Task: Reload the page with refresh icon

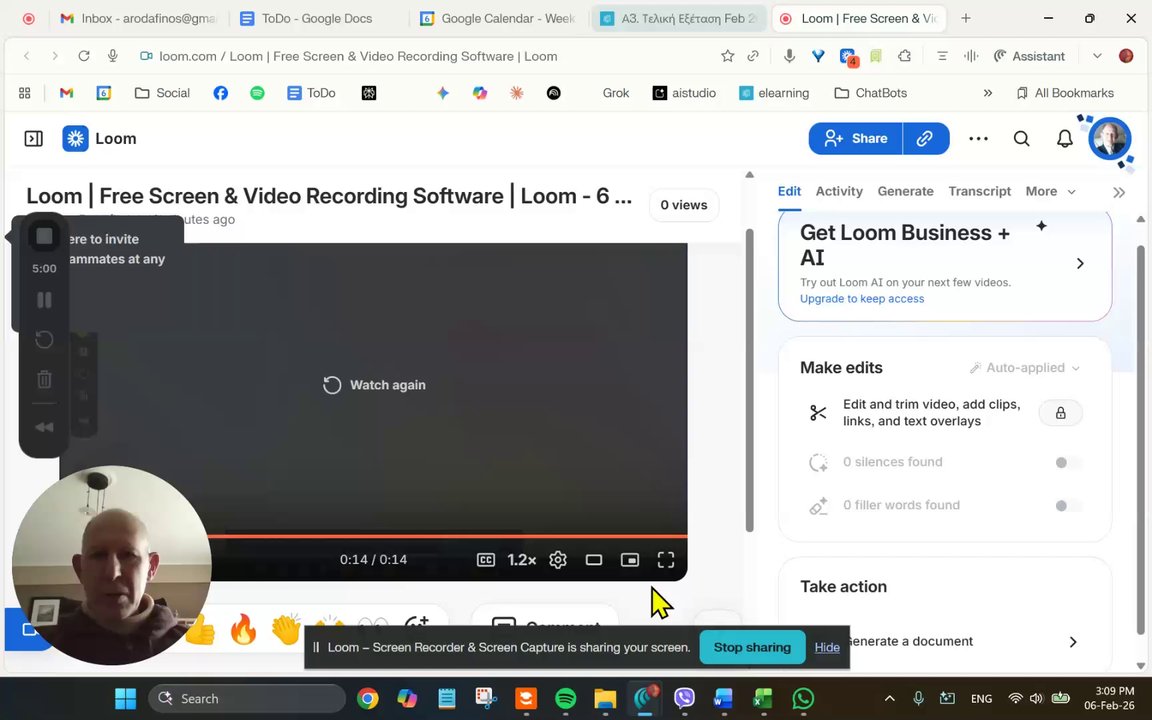Action: coord(84,56)
